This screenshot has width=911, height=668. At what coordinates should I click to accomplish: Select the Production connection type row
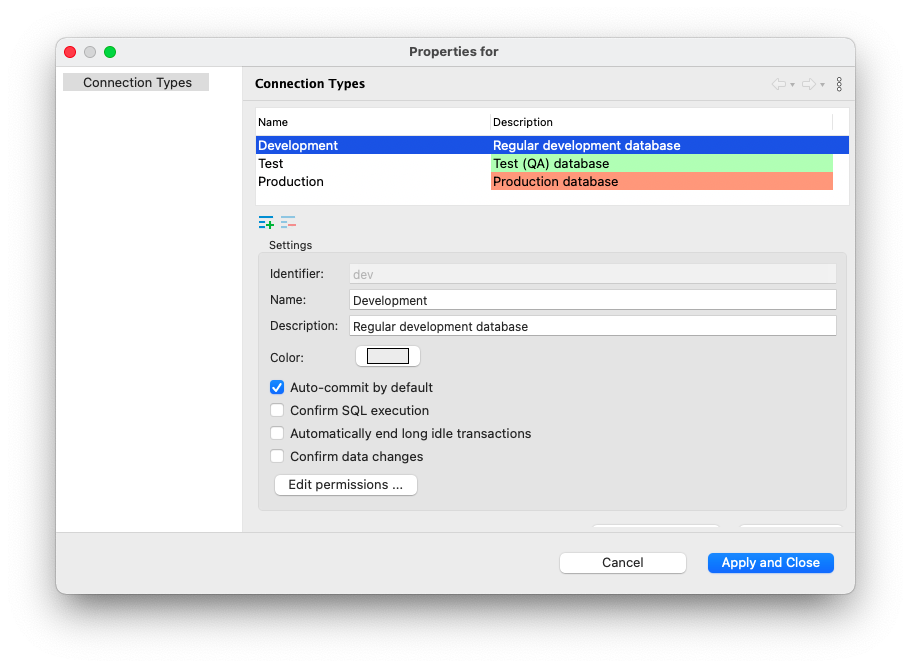coord(552,181)
